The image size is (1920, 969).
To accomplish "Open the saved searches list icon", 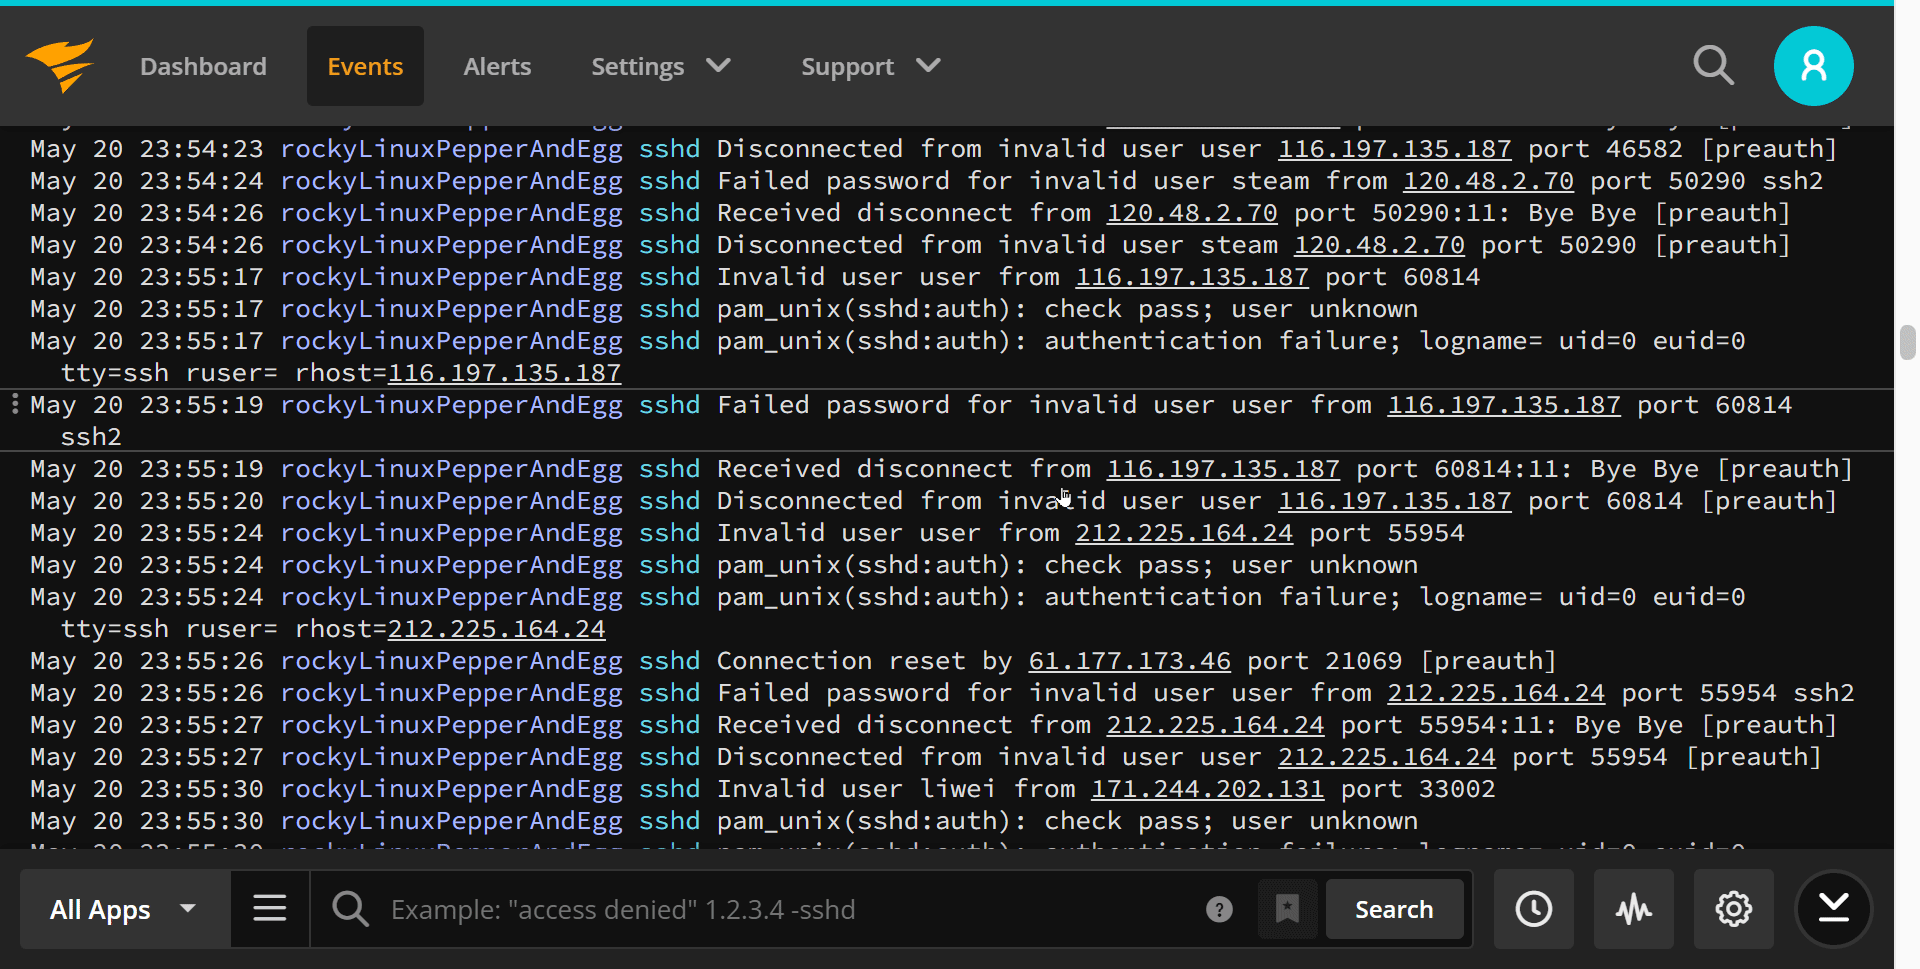I will click(270, 909).
